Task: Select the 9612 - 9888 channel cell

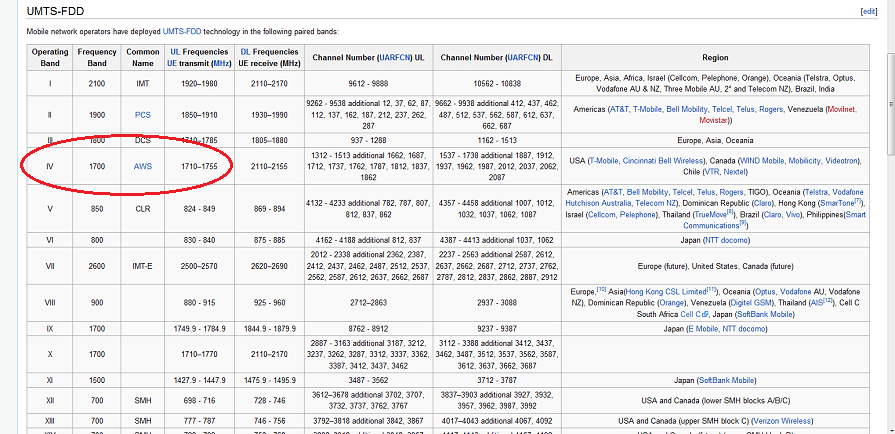Action: click(369, 83)
